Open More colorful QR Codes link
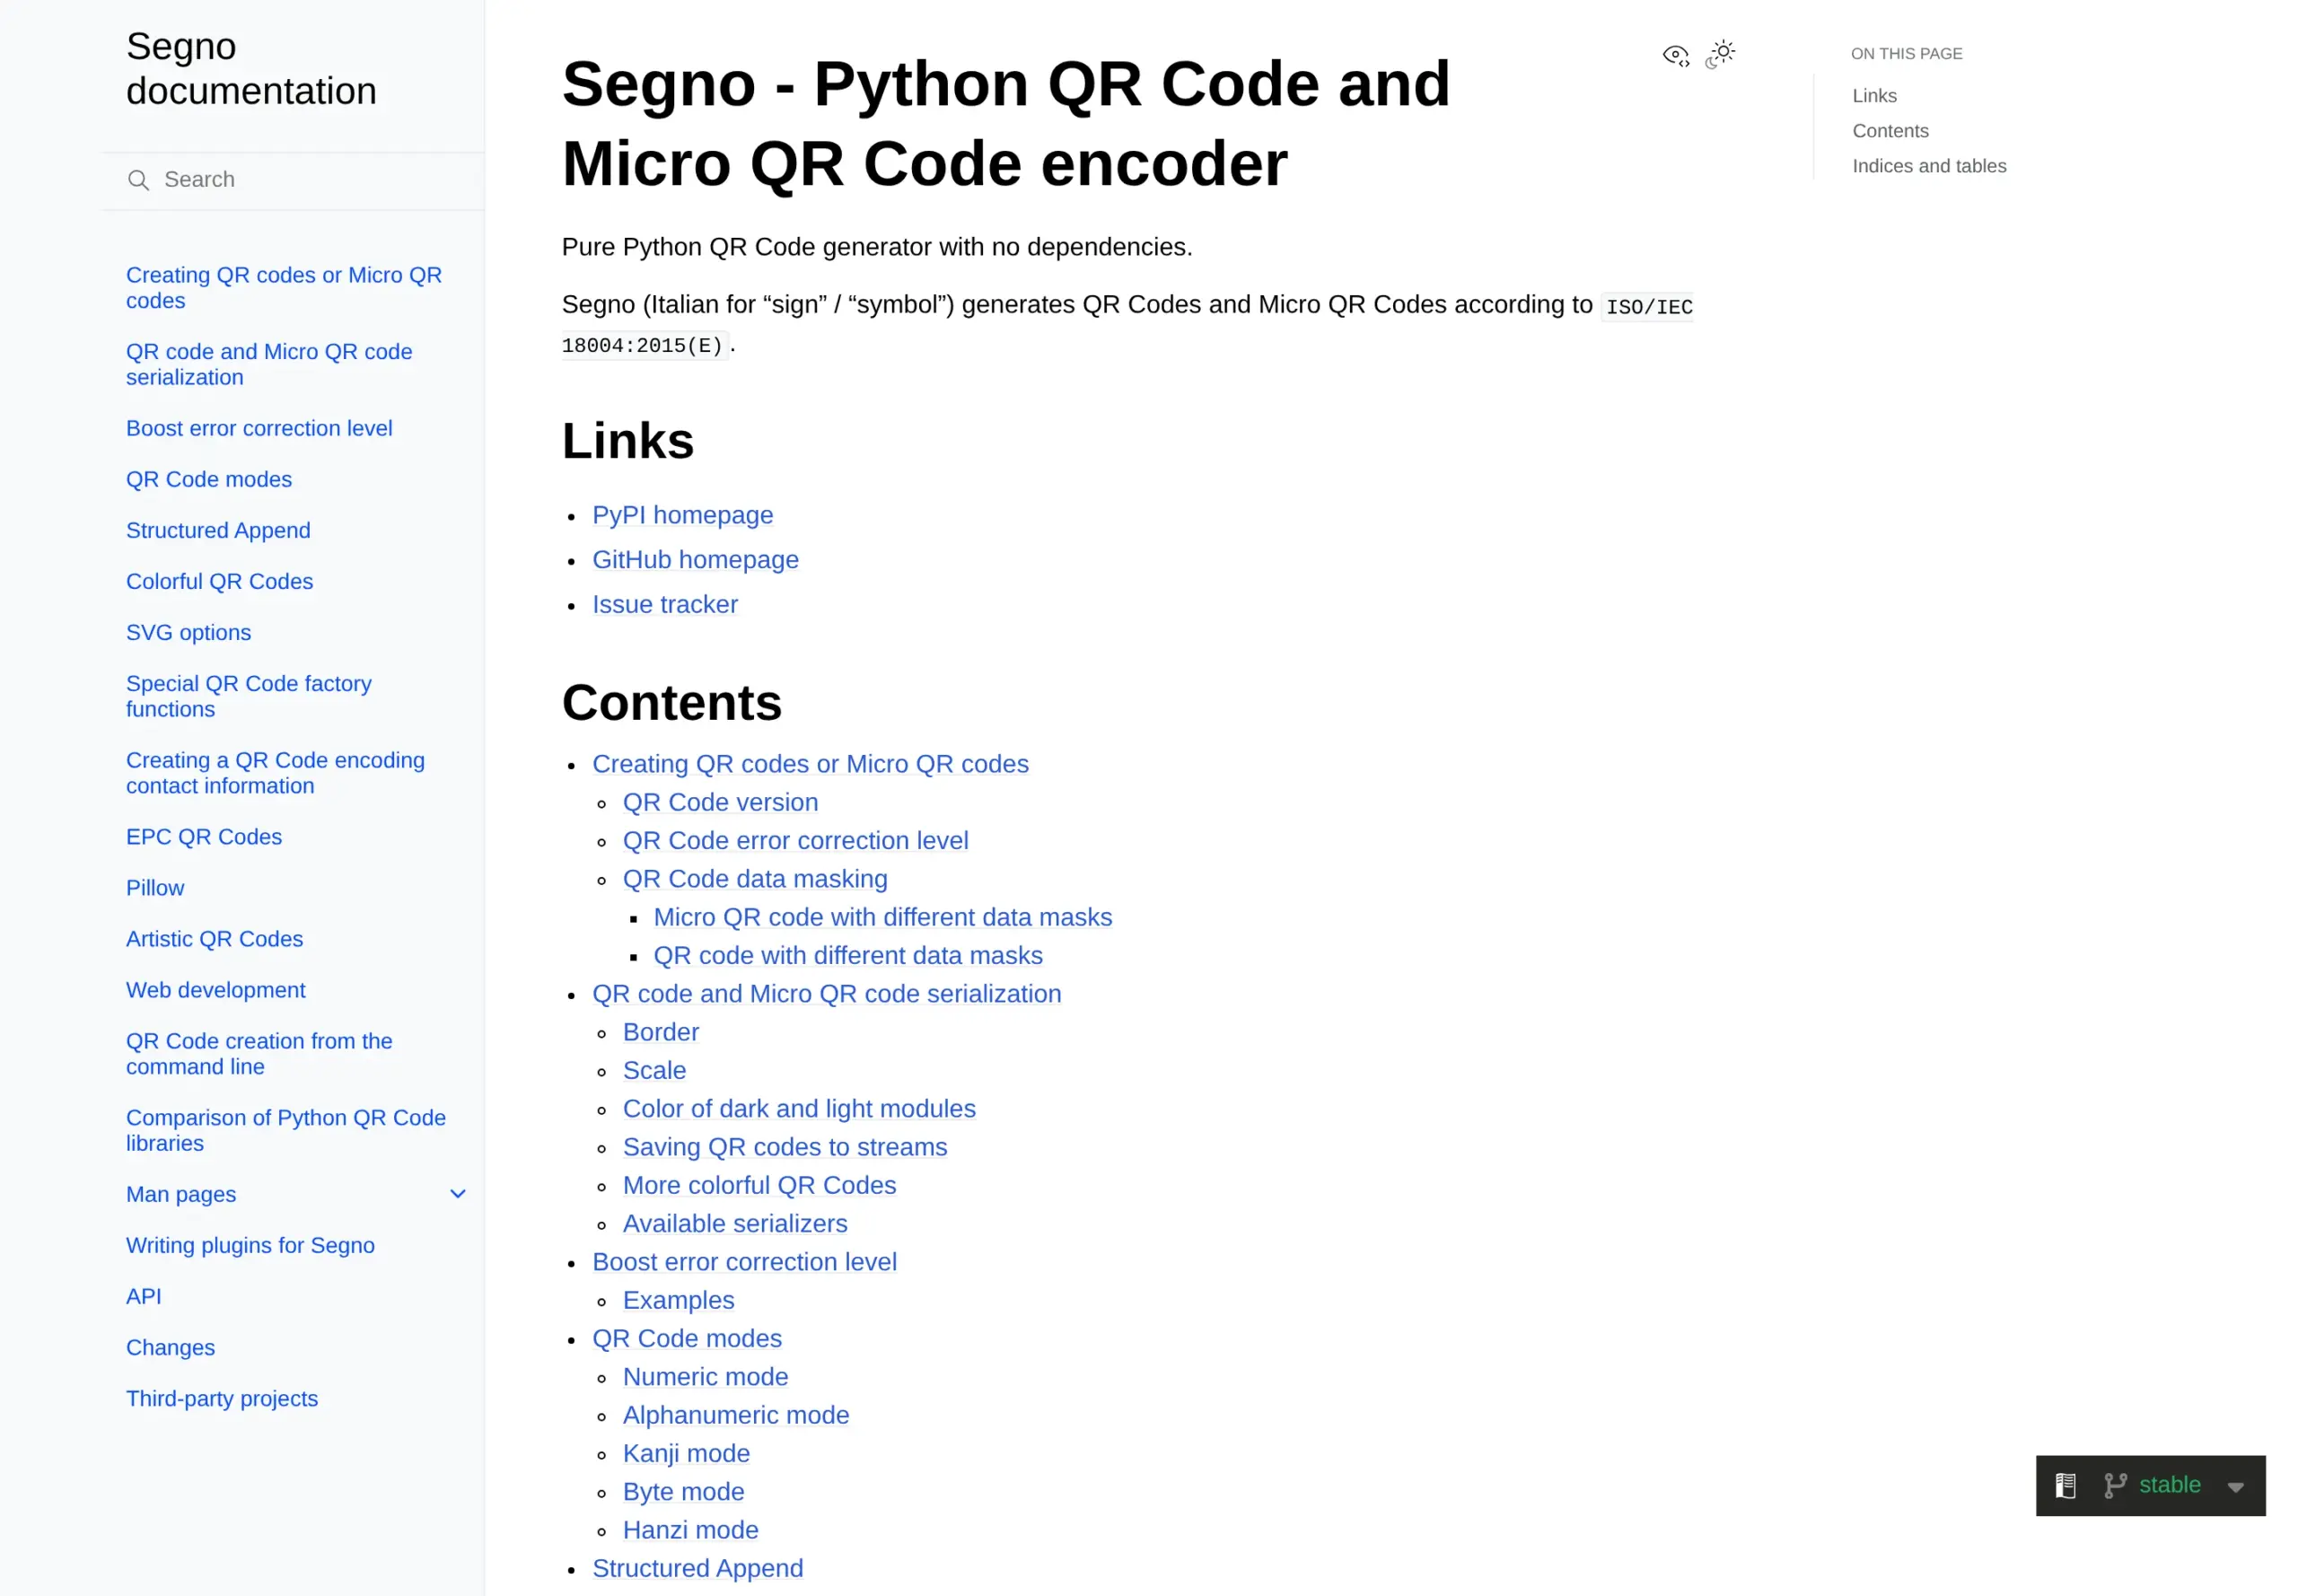This screenshot has height=1596, width=2298. click(x=759, y=1184)
